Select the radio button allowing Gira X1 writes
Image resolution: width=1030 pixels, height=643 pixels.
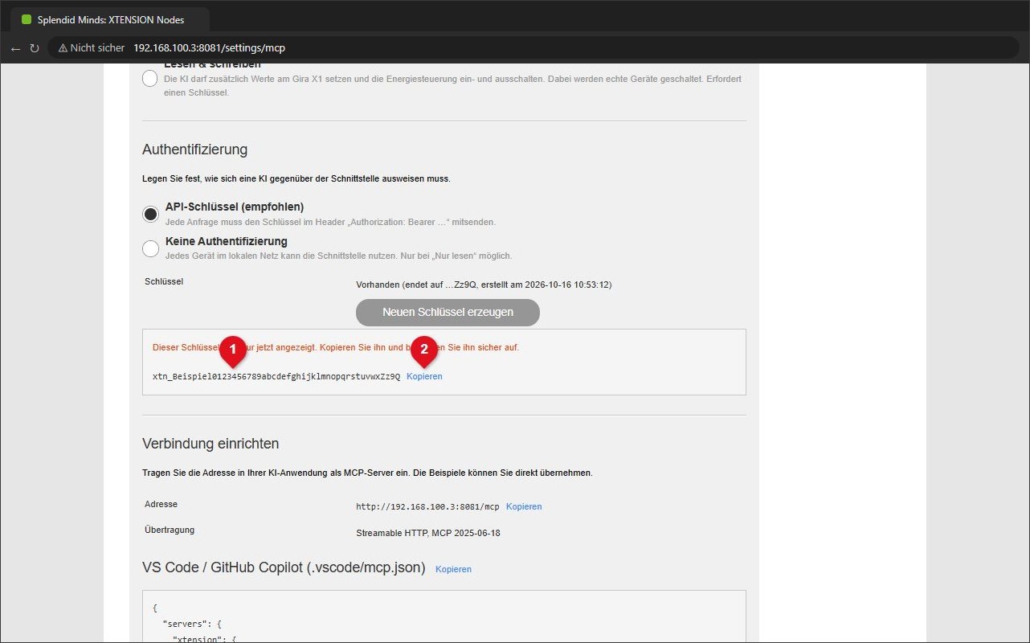click(150, 78)
